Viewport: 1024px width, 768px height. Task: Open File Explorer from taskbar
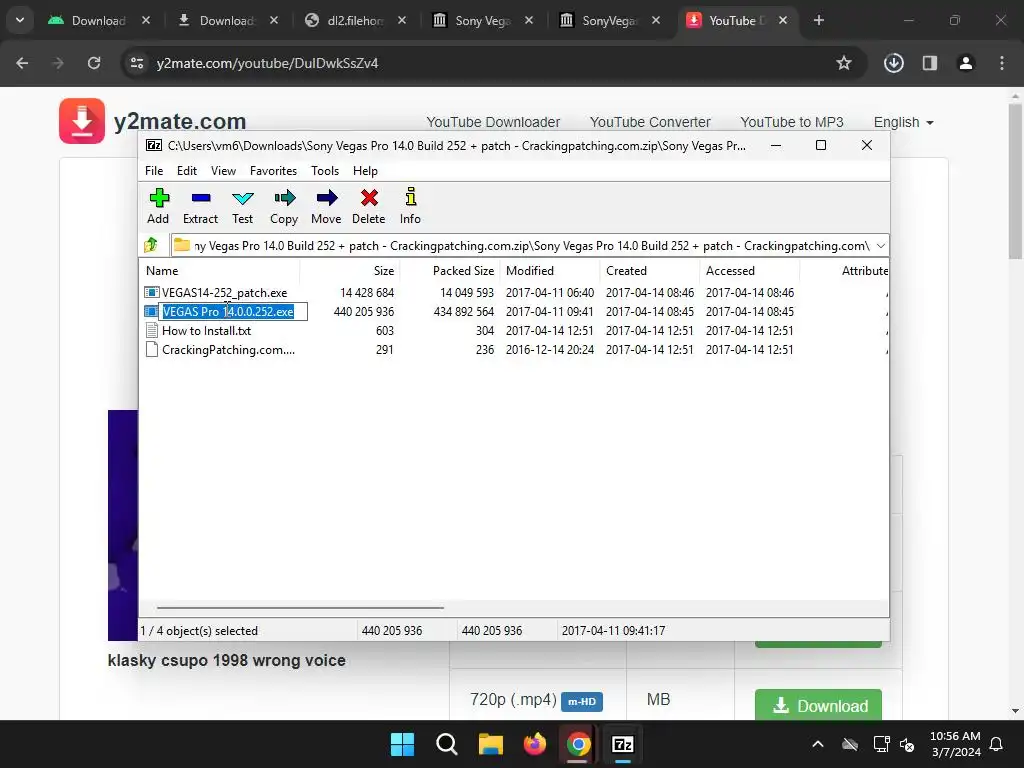pos(490,744)
